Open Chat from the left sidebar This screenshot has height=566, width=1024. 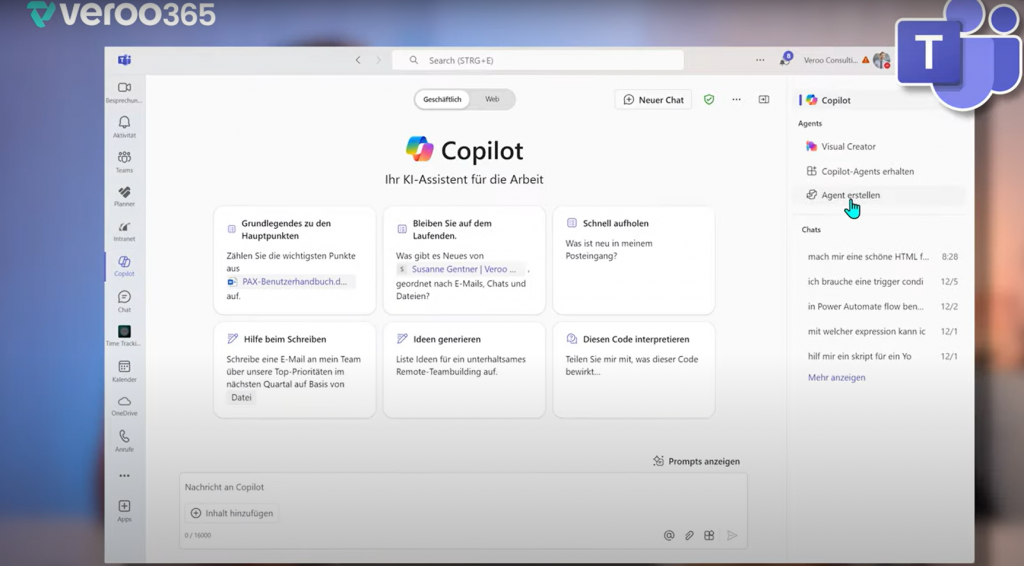(x=124, y=301)
